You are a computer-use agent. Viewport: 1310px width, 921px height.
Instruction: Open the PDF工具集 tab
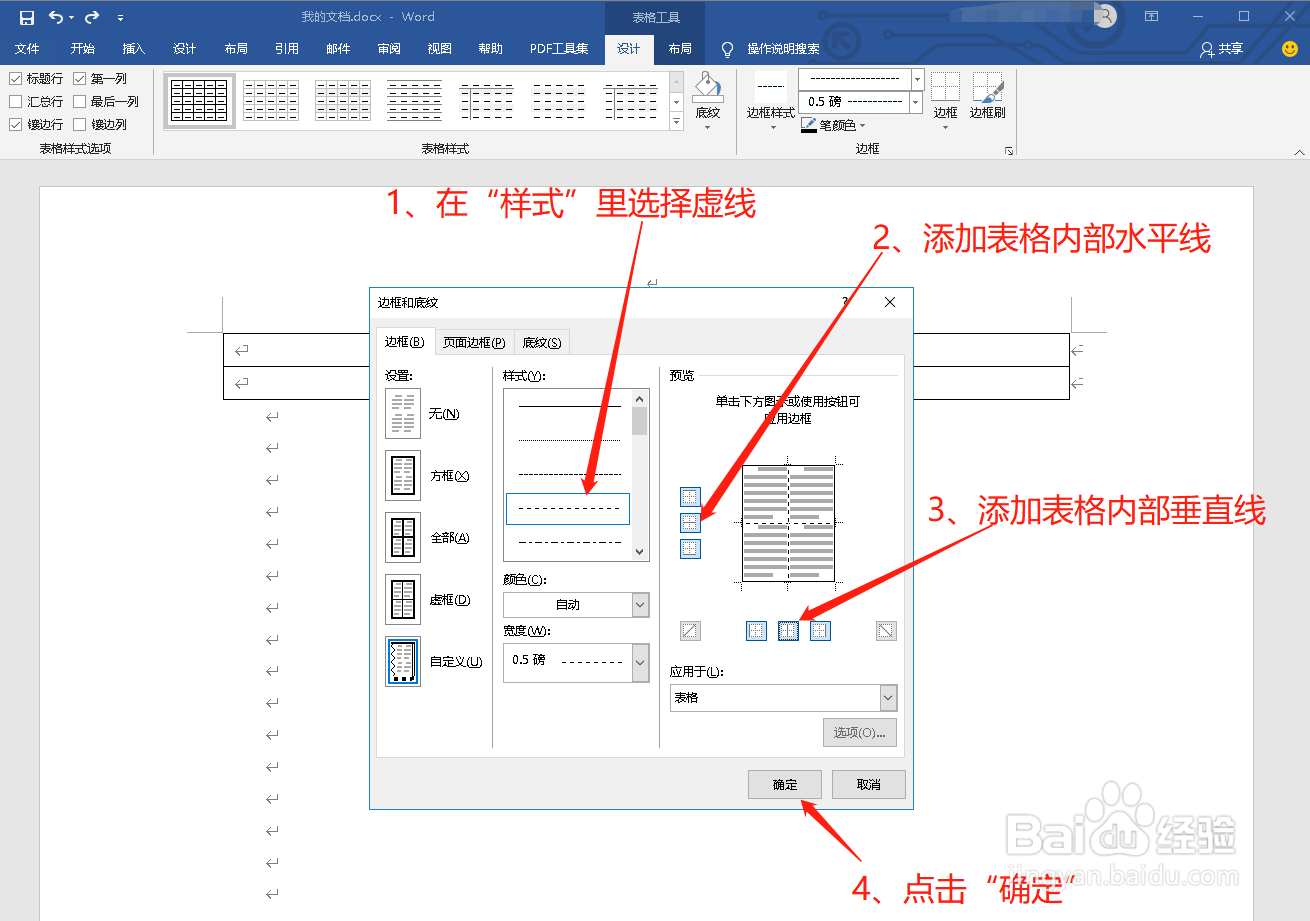559,49
